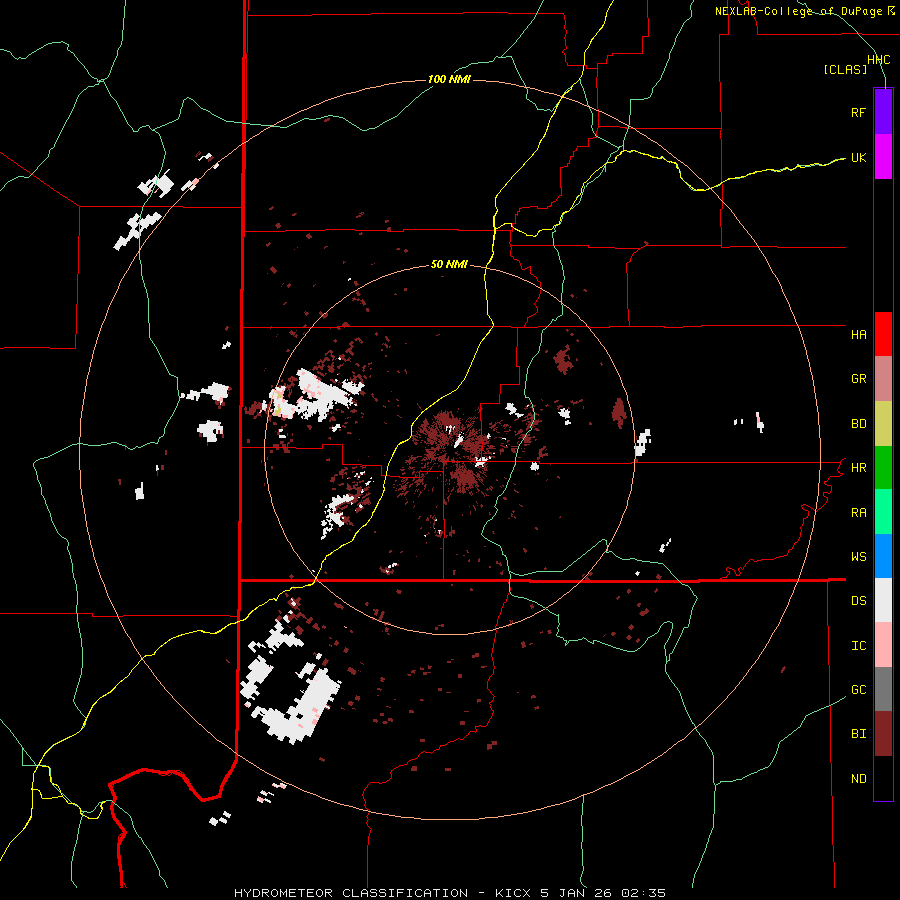Click the BI legend label
Image resolution: width=900 pixels, height=900 pixels.
858,734
